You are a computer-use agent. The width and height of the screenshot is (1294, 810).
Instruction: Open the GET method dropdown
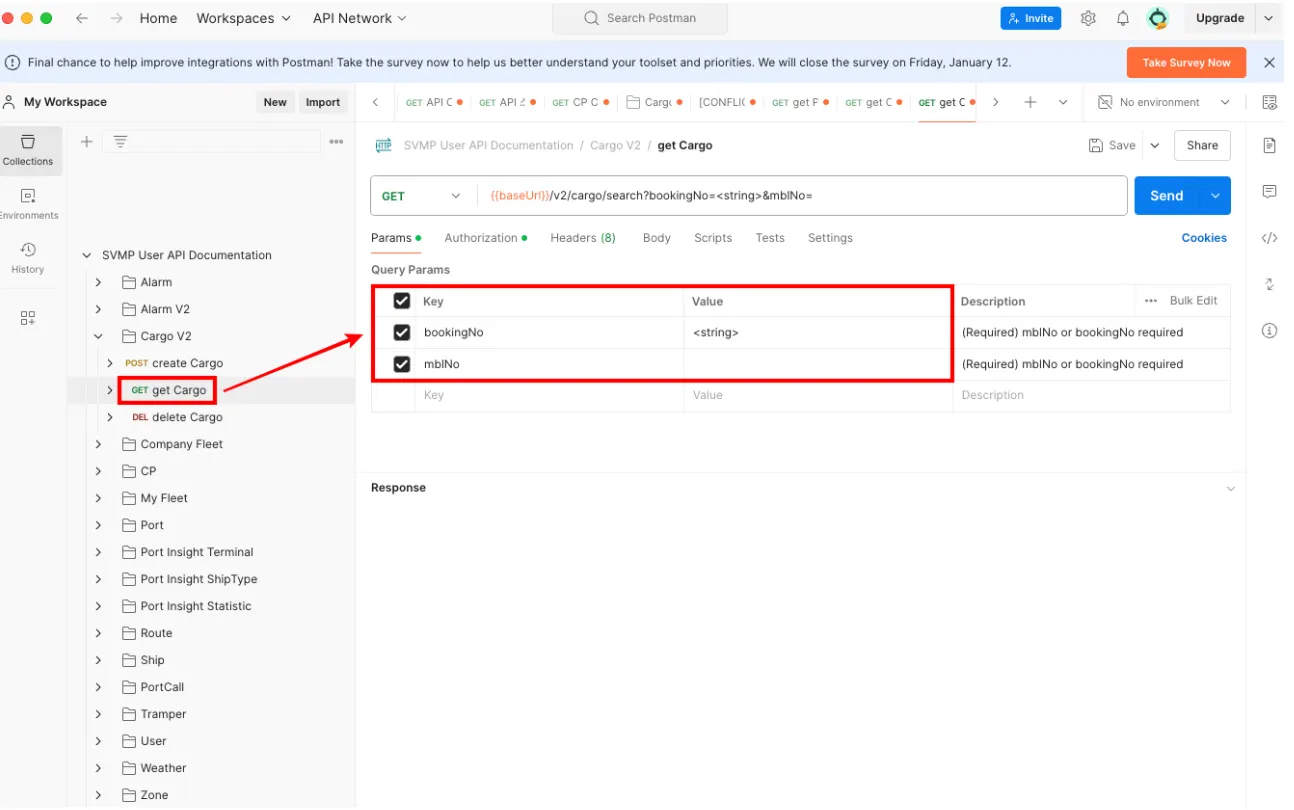[421, 196]
